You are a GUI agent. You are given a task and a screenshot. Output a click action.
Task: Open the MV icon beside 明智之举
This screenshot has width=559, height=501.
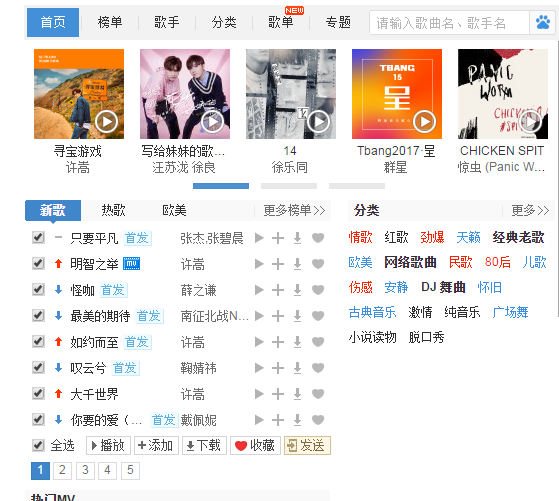(x=132, y=264)
